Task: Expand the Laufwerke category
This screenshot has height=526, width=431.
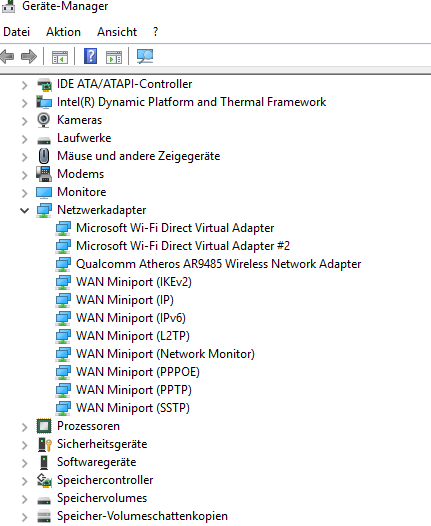Action: click(24, 139)
